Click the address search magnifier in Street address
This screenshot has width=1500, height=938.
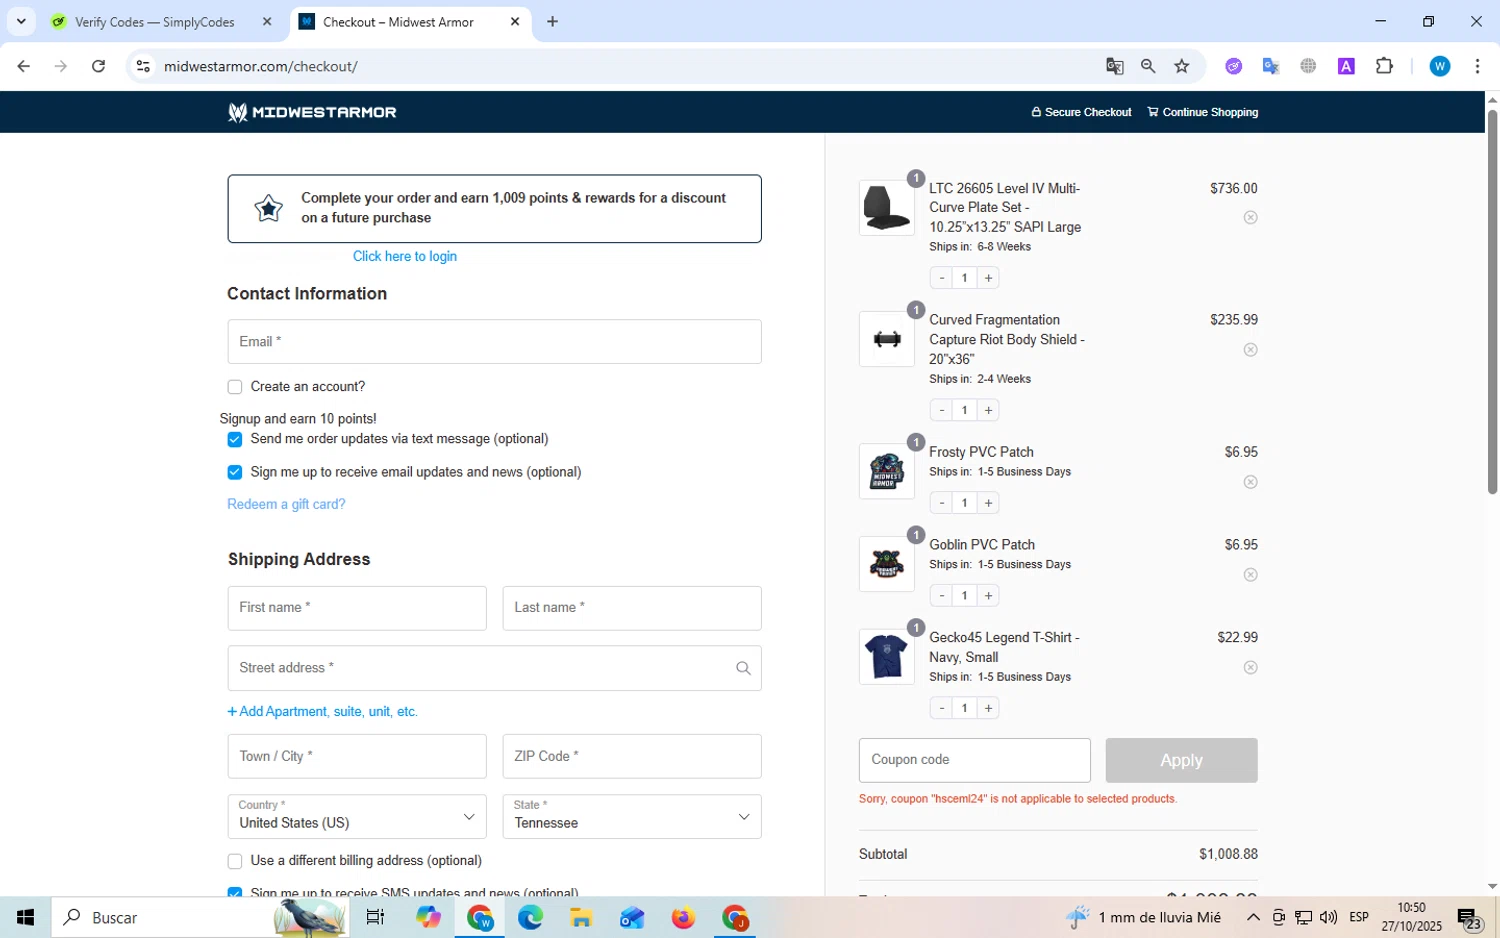743,668
